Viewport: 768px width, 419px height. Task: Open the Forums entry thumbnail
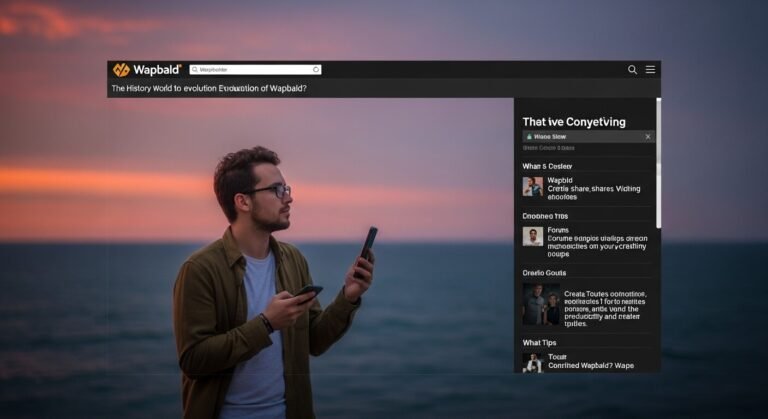click(532, 236)
